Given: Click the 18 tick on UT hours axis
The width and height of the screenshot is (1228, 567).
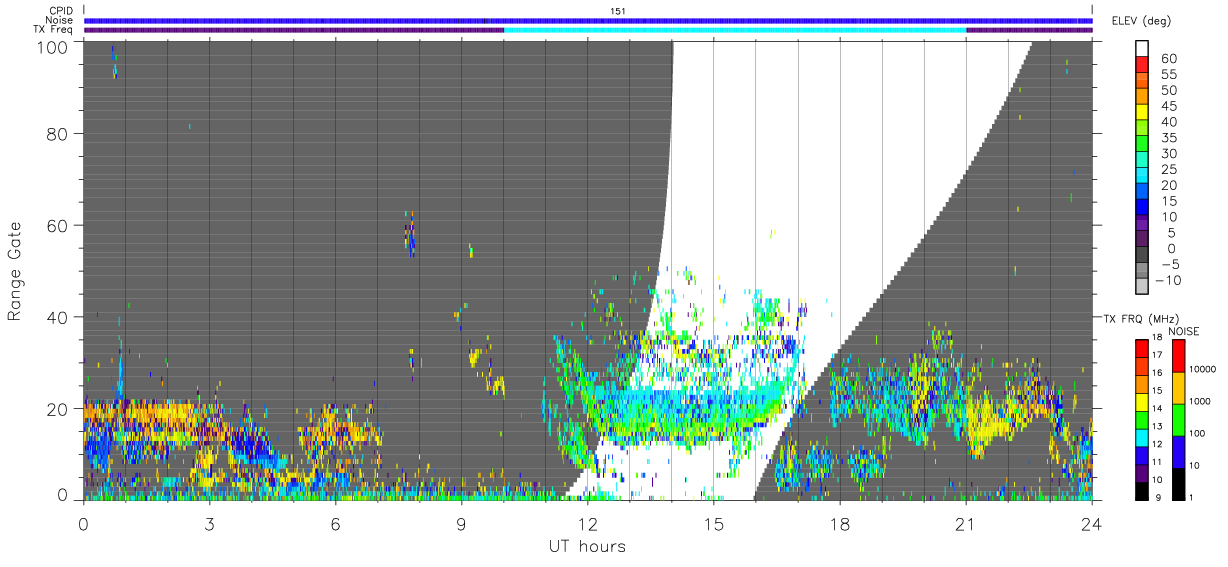Looking at the screenshot, I should click(x=840, y=523).
